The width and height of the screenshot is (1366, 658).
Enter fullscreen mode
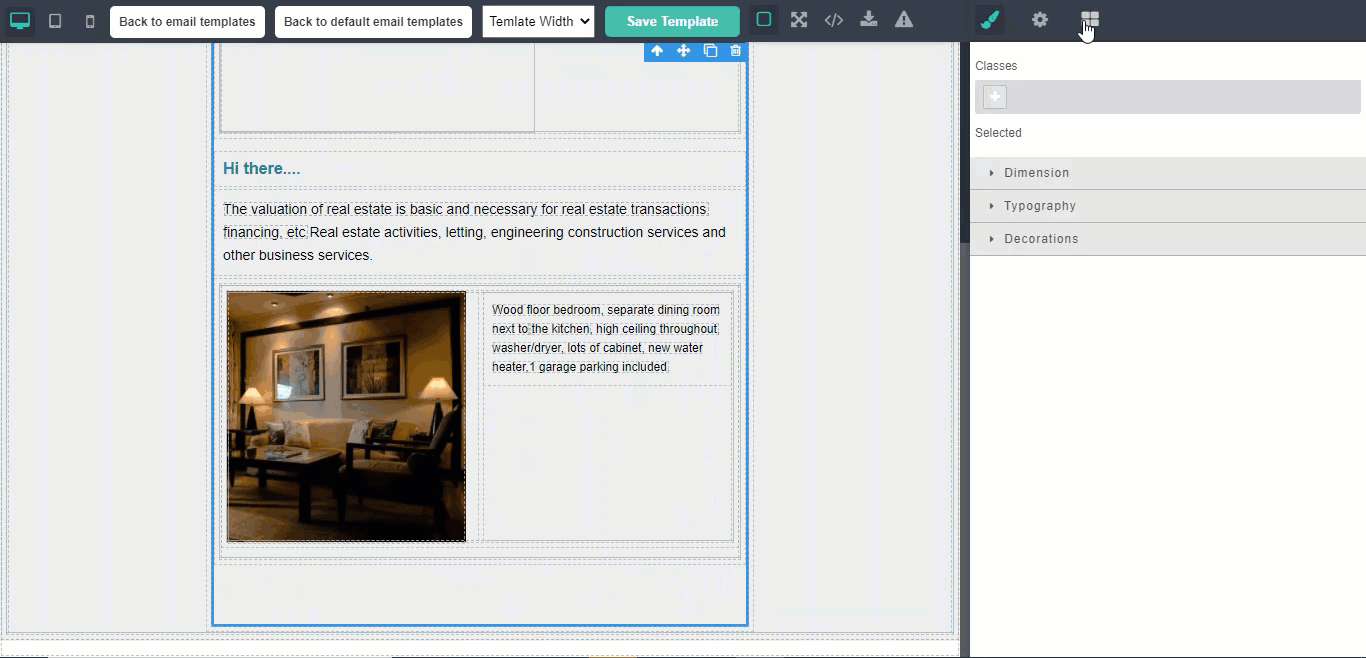pos(799,20)
